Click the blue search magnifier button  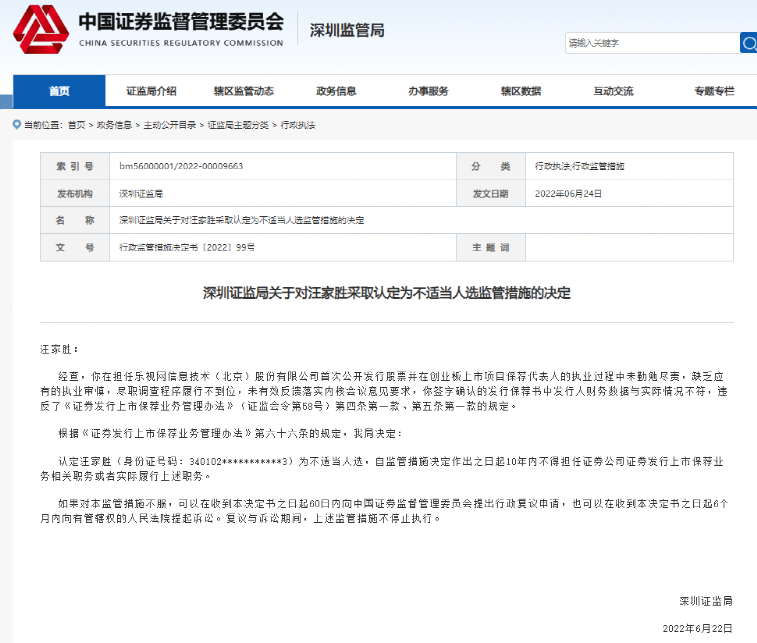pos(748,43)
